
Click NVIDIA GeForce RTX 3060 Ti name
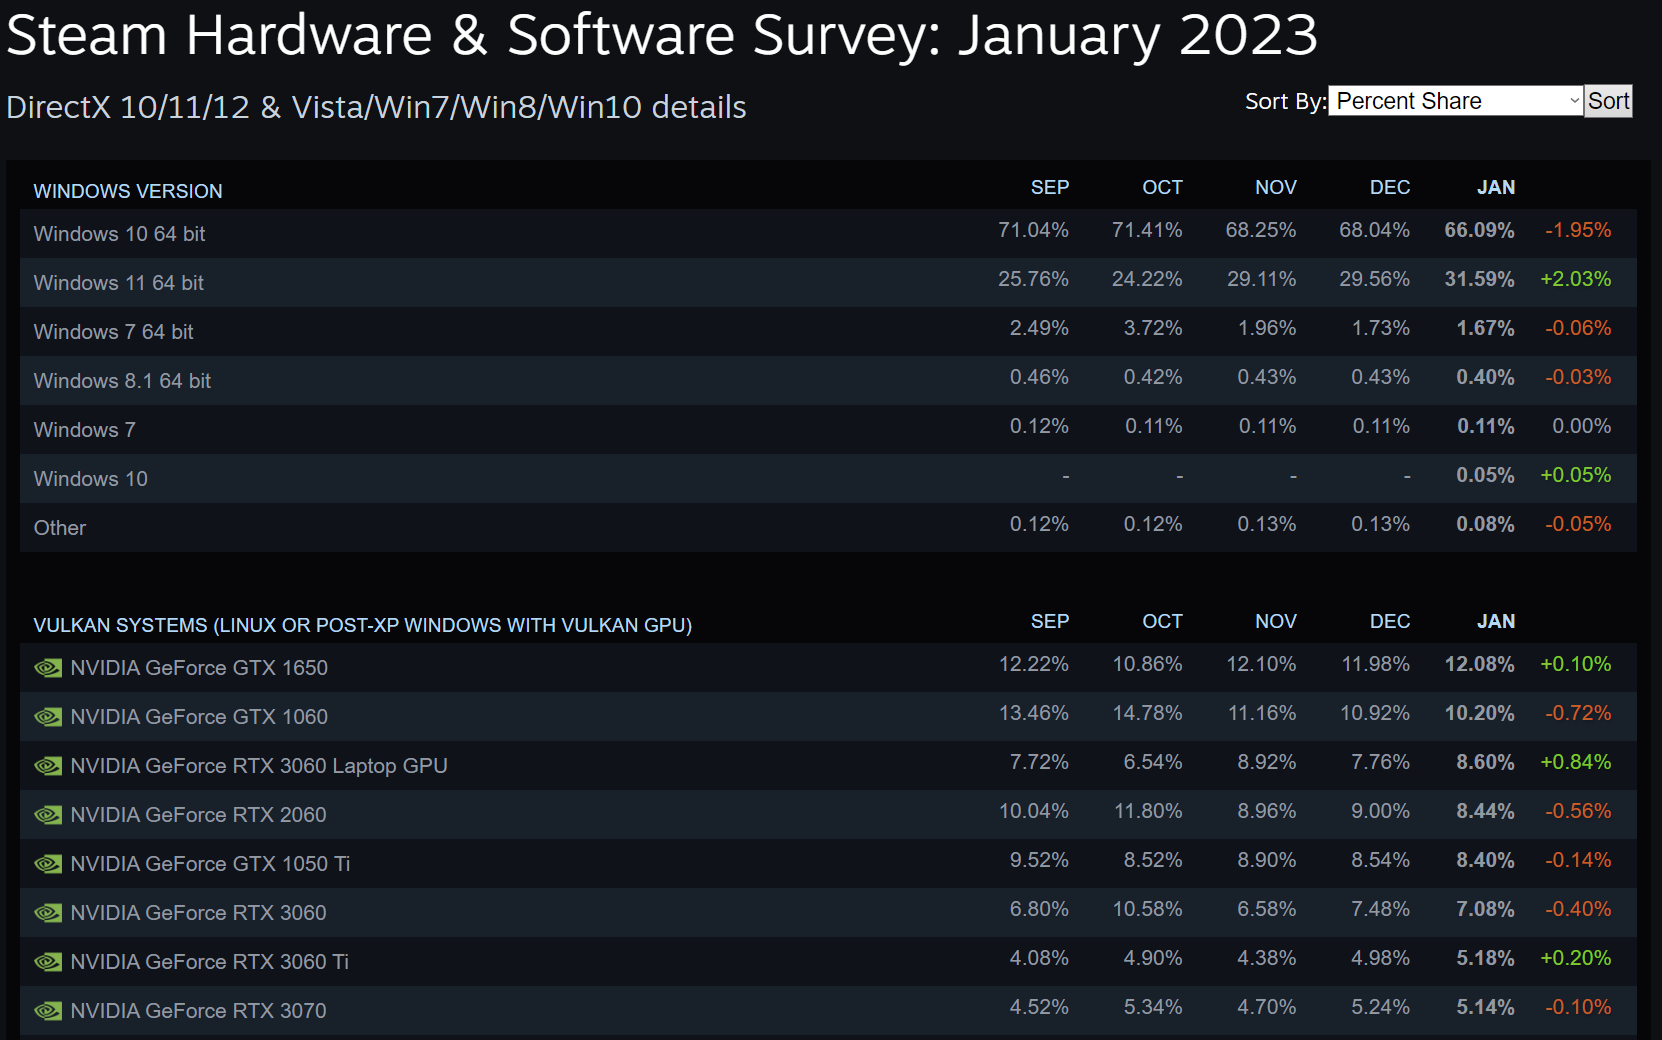click(x=209, y=962)
